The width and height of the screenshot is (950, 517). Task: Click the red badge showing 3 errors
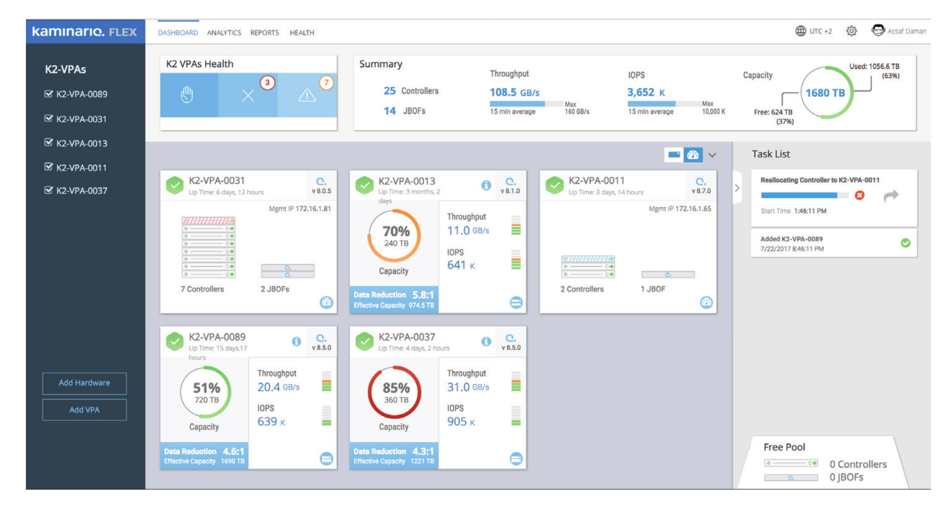pyautogui.click(x=268, y=82)
